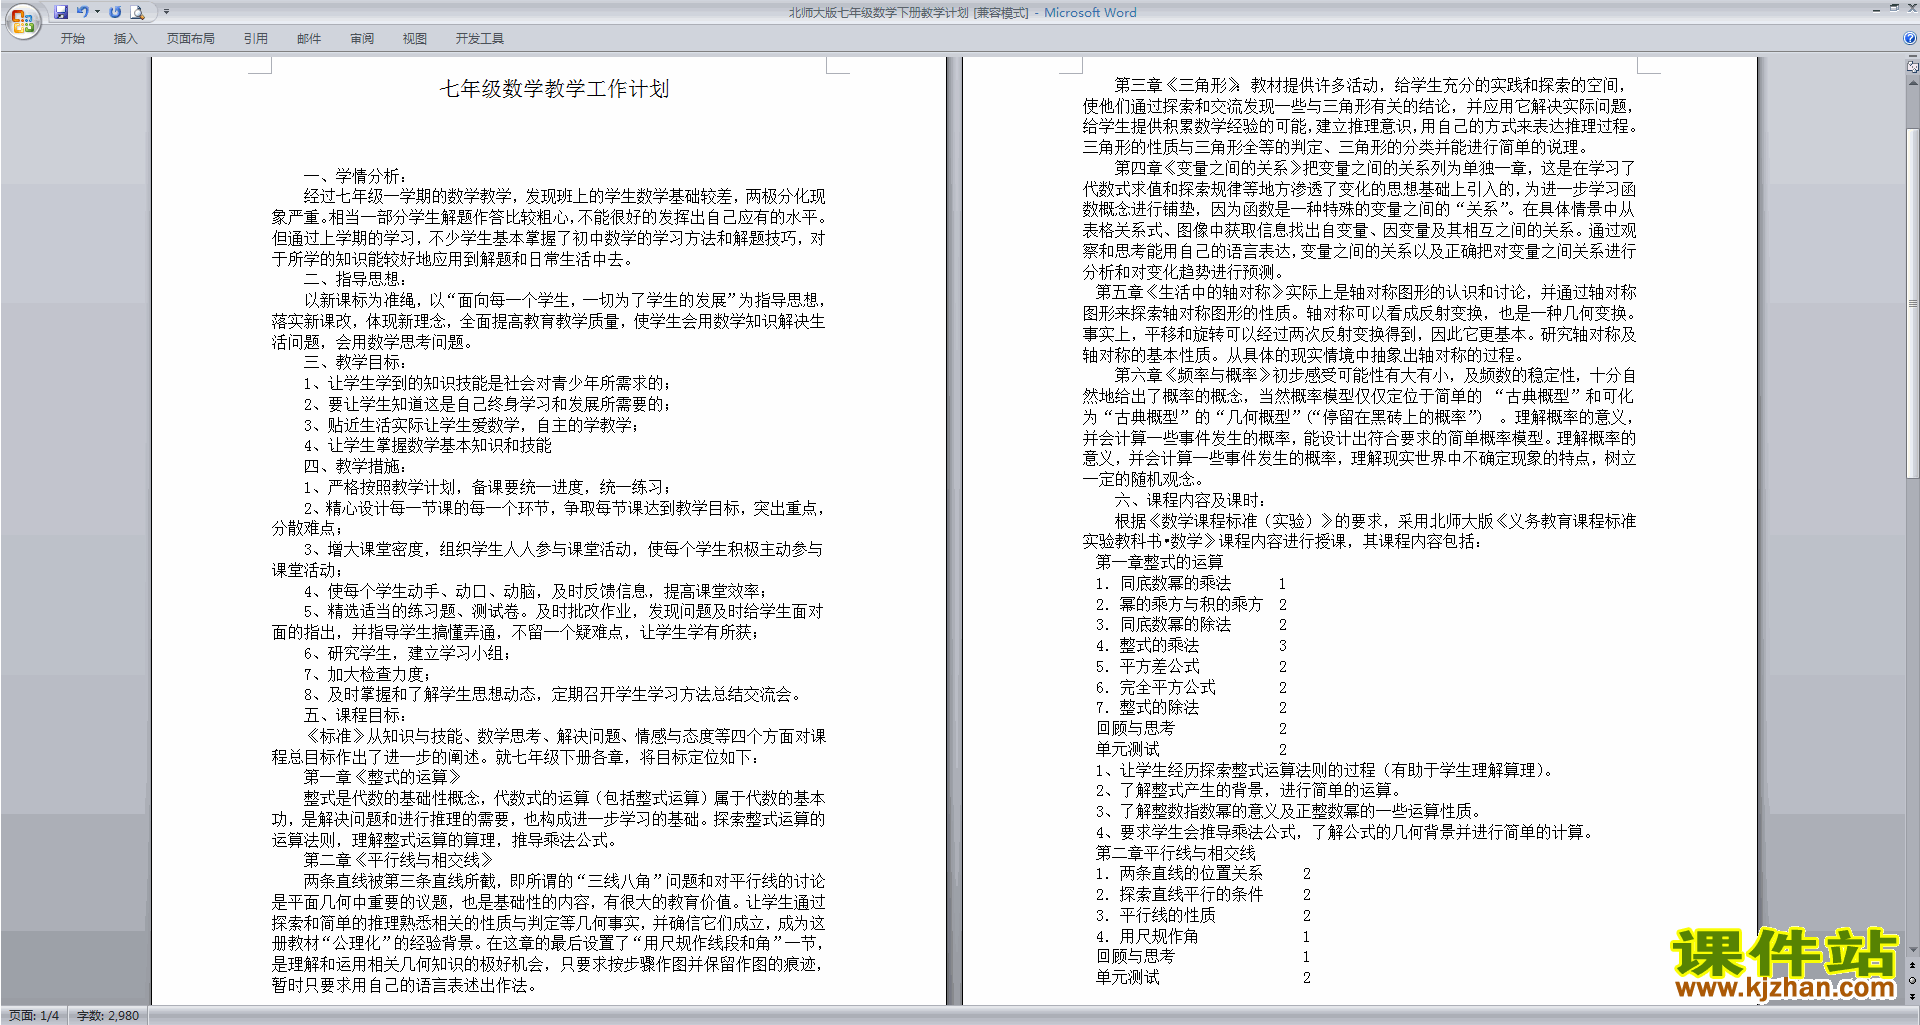Viewport: 1920px width, 1025px height.
Task: Switch to the 页面布局 tab
Action: pyautogui.click(x=191, y=39)
